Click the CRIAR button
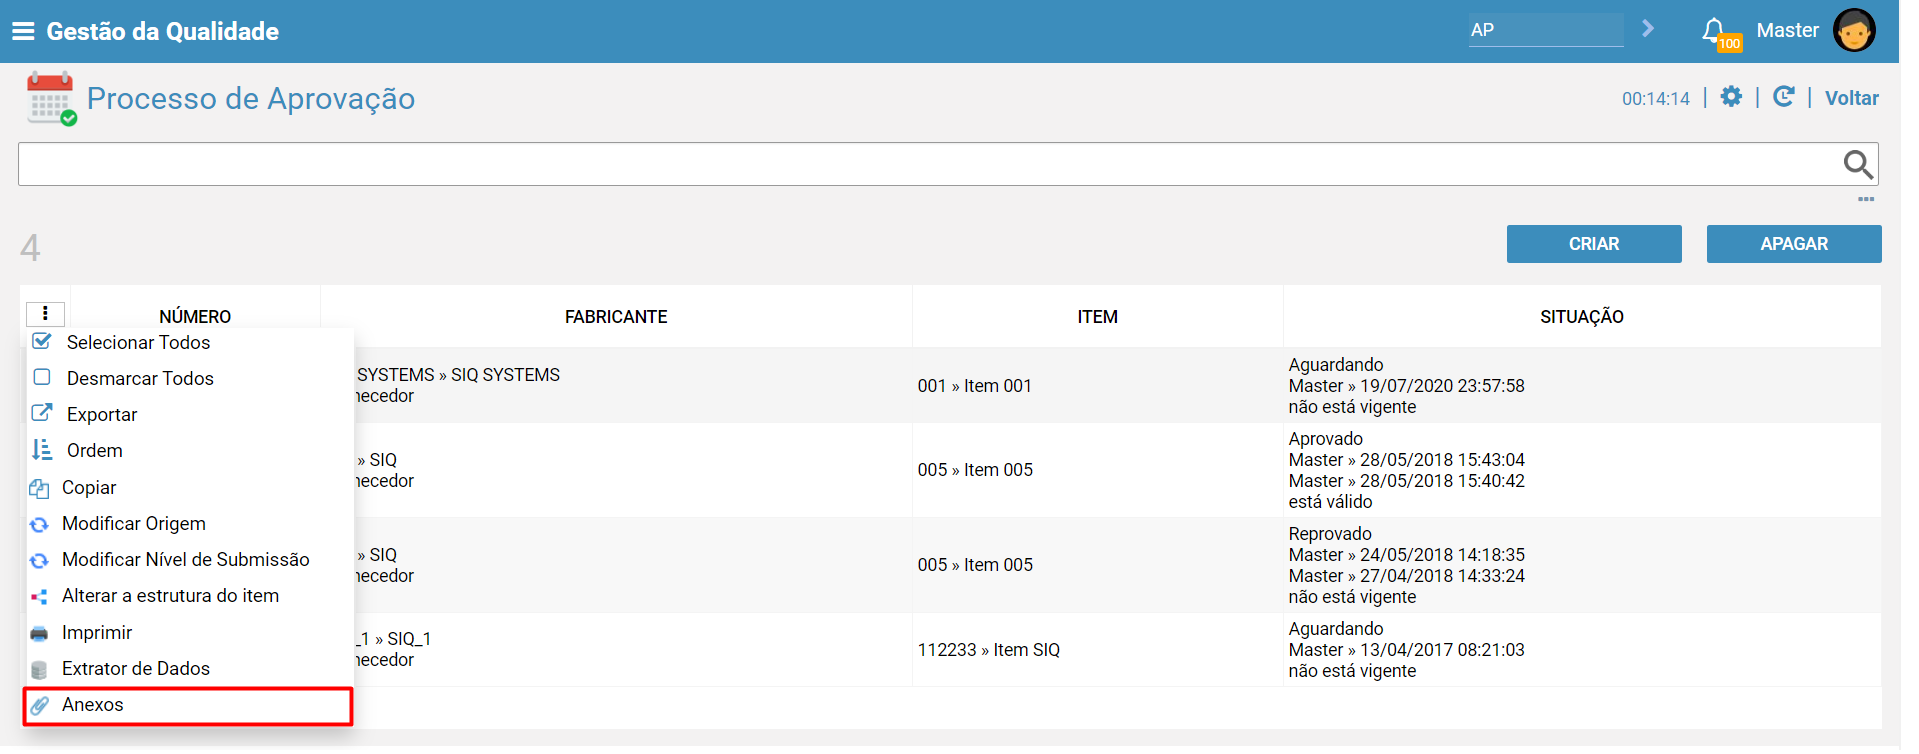This screenshot has width=1919, height=754. [1594, 244]
